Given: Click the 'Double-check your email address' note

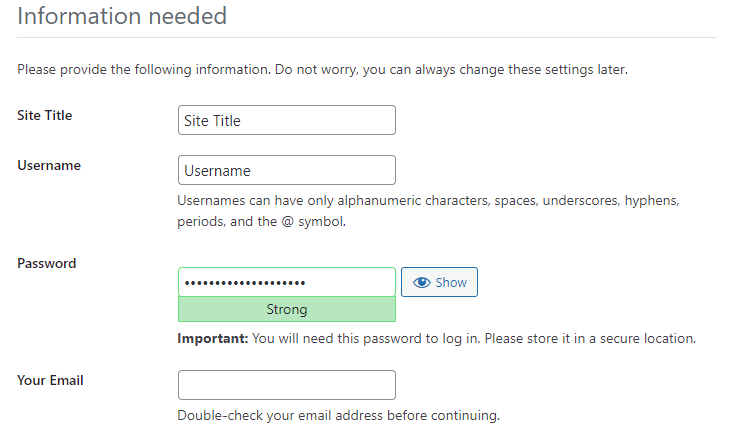Looking at the screenshot, I should [338, 415].
